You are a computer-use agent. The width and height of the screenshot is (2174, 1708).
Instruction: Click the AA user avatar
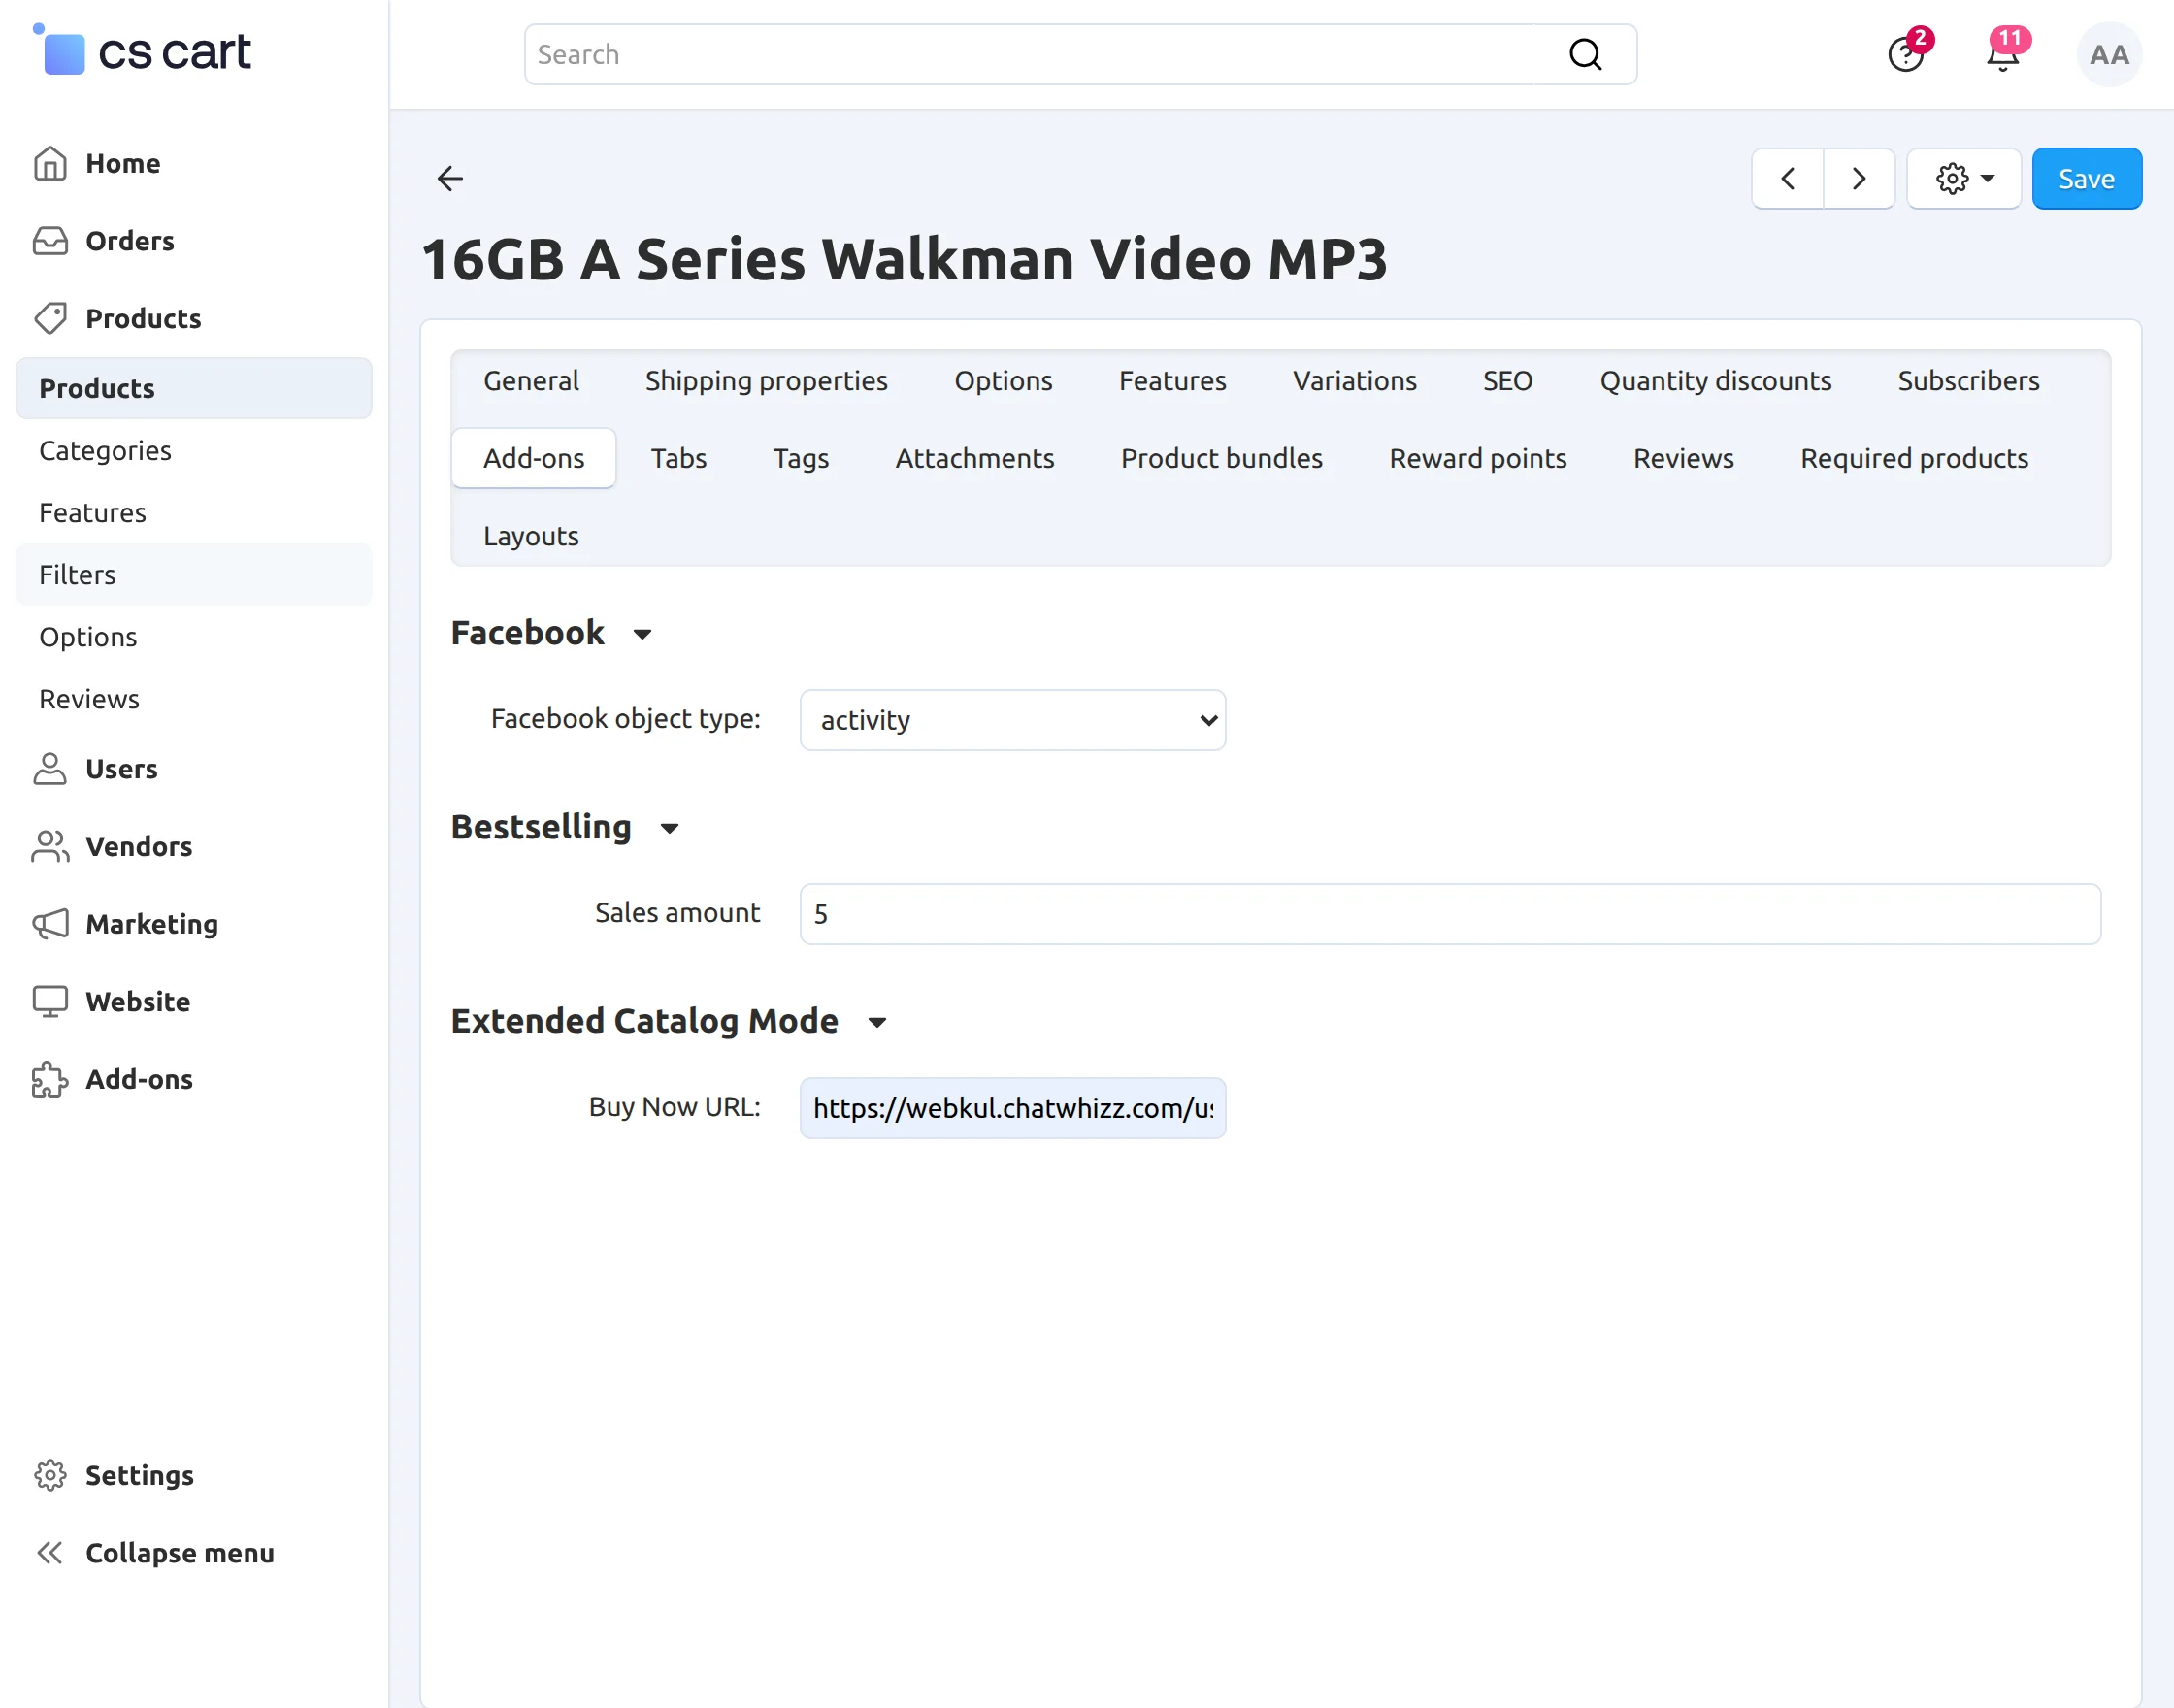(2108, 54)
